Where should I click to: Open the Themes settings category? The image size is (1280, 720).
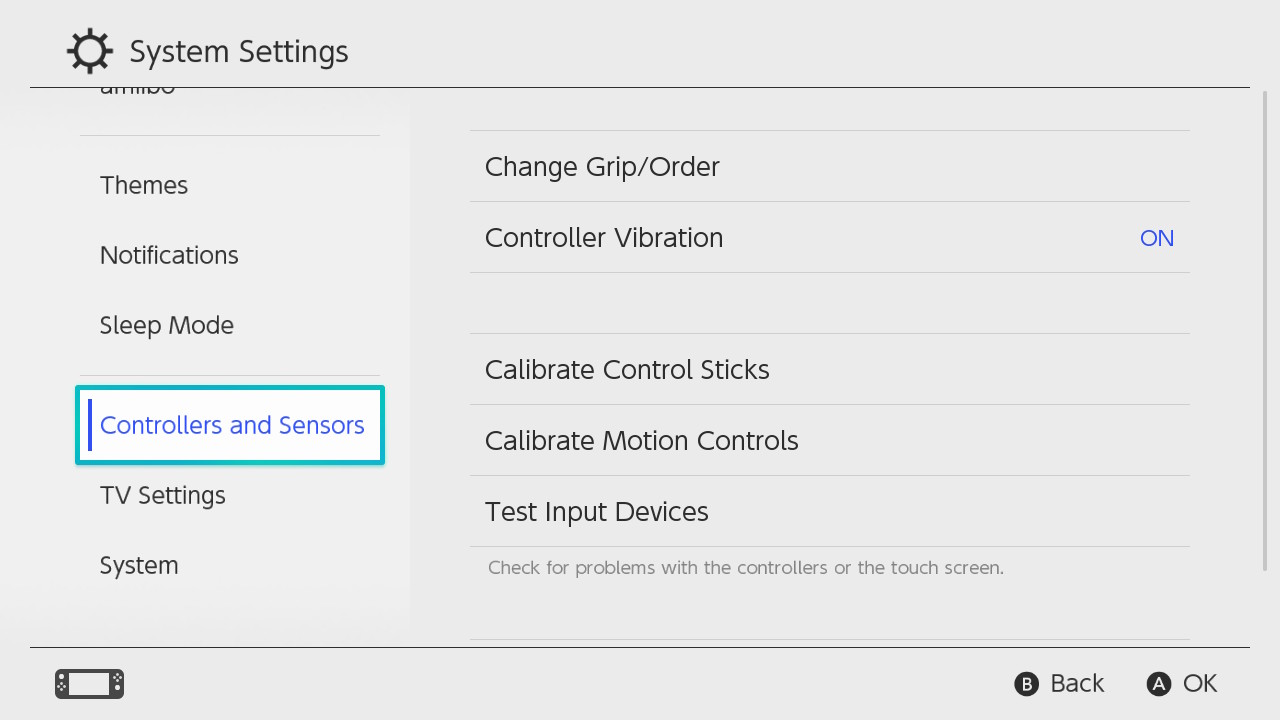(x=144, y=186)
